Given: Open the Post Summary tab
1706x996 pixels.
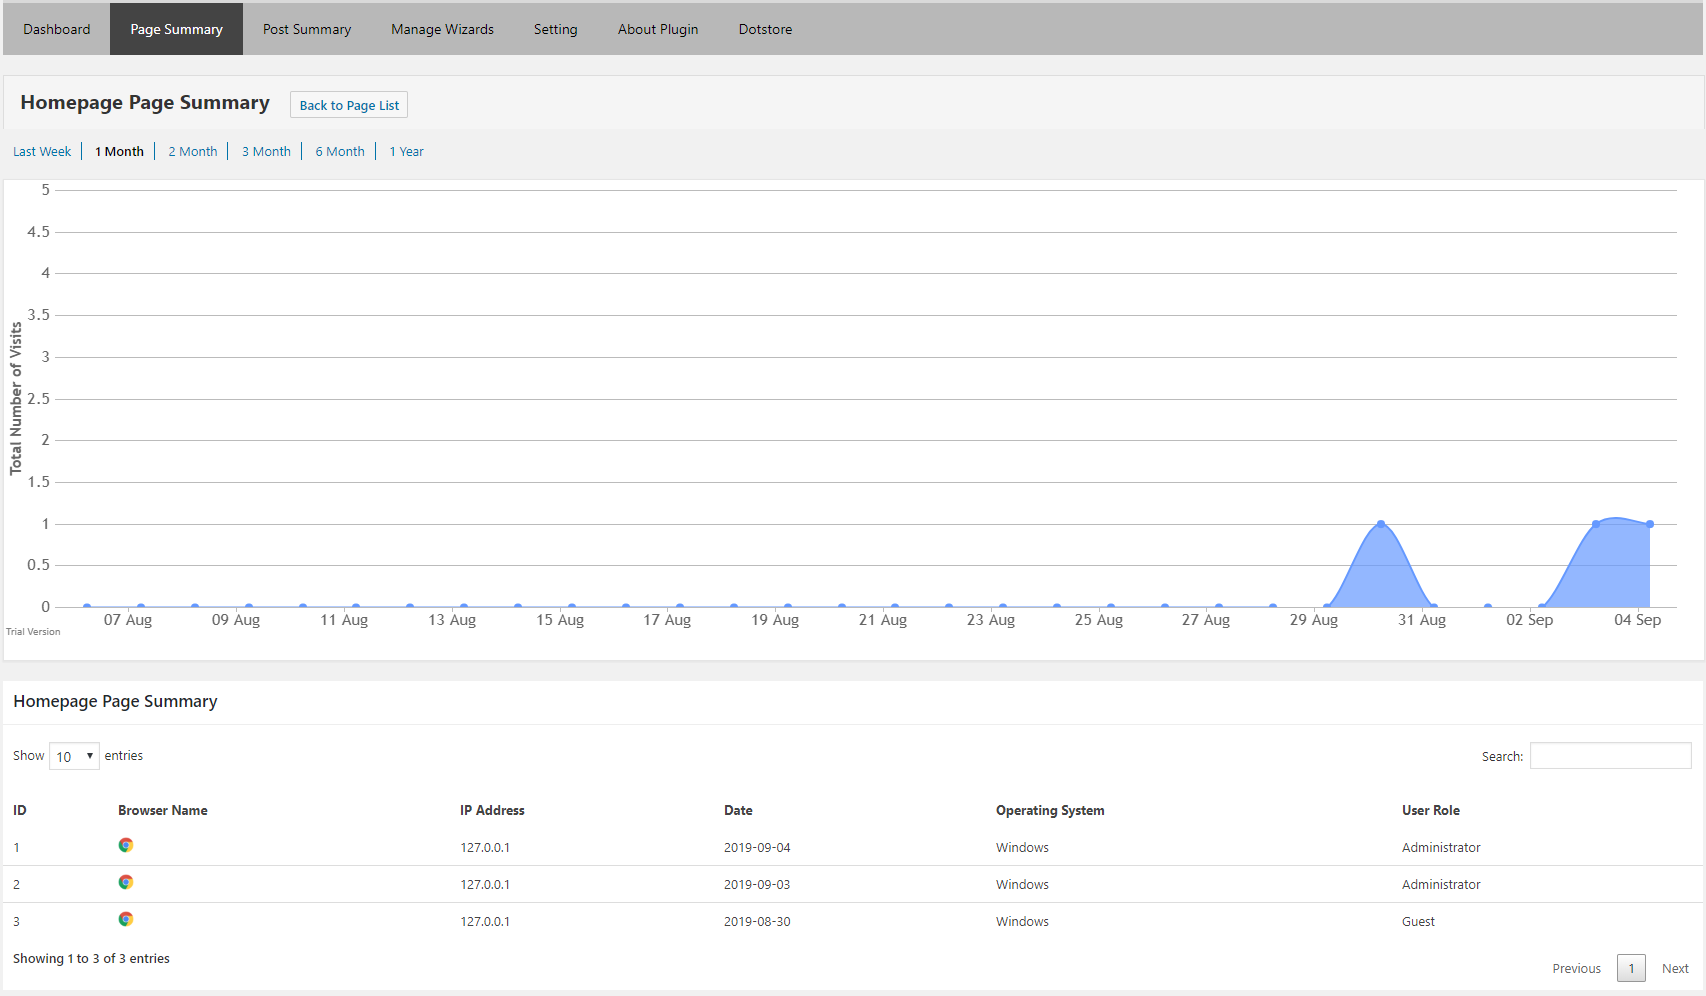Looking at the screenshot, I should [307, 29].
